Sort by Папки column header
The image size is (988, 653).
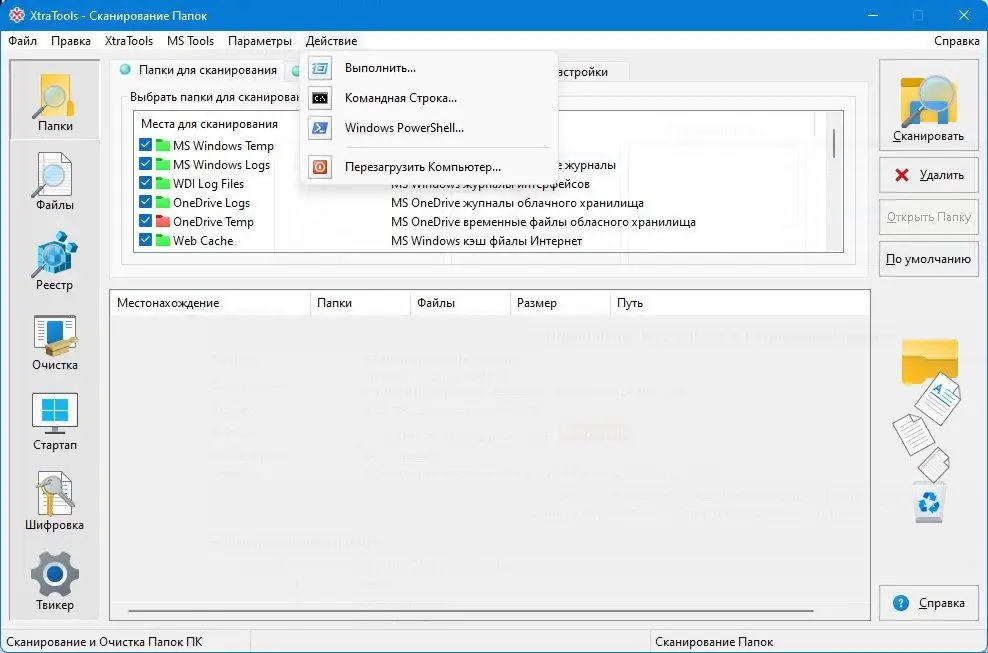coord(360,303)
